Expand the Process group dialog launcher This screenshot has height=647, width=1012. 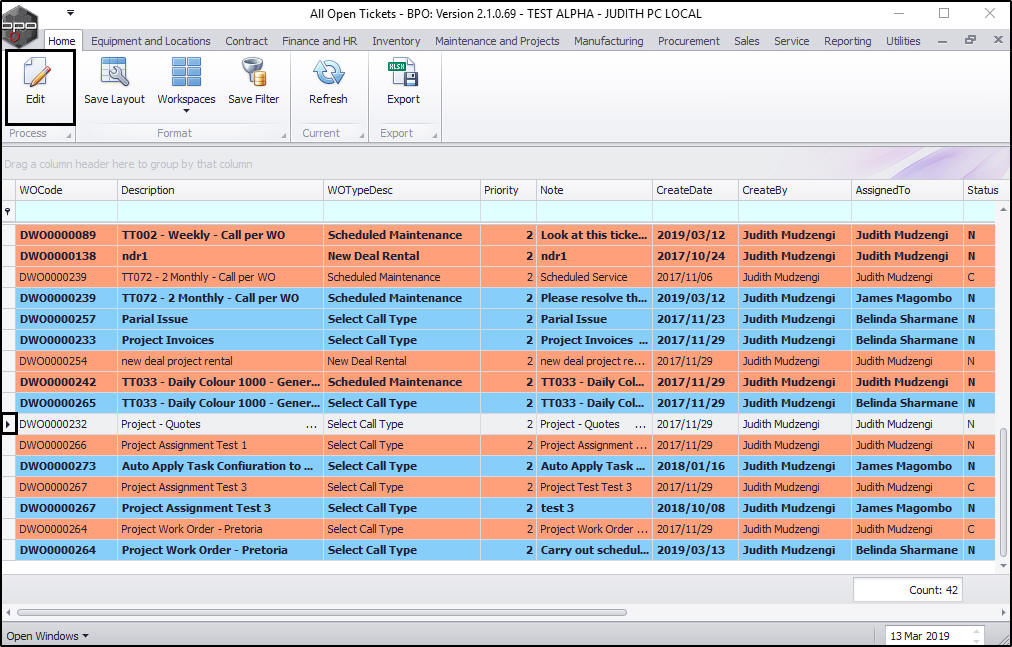click(x=67, y=134)
